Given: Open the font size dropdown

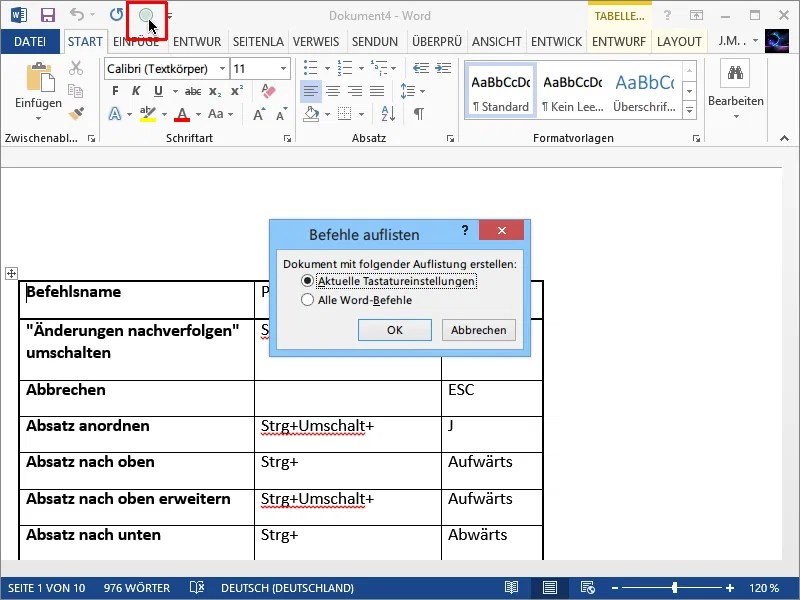Looking at the screenshot, I should [x=283, y=68].
